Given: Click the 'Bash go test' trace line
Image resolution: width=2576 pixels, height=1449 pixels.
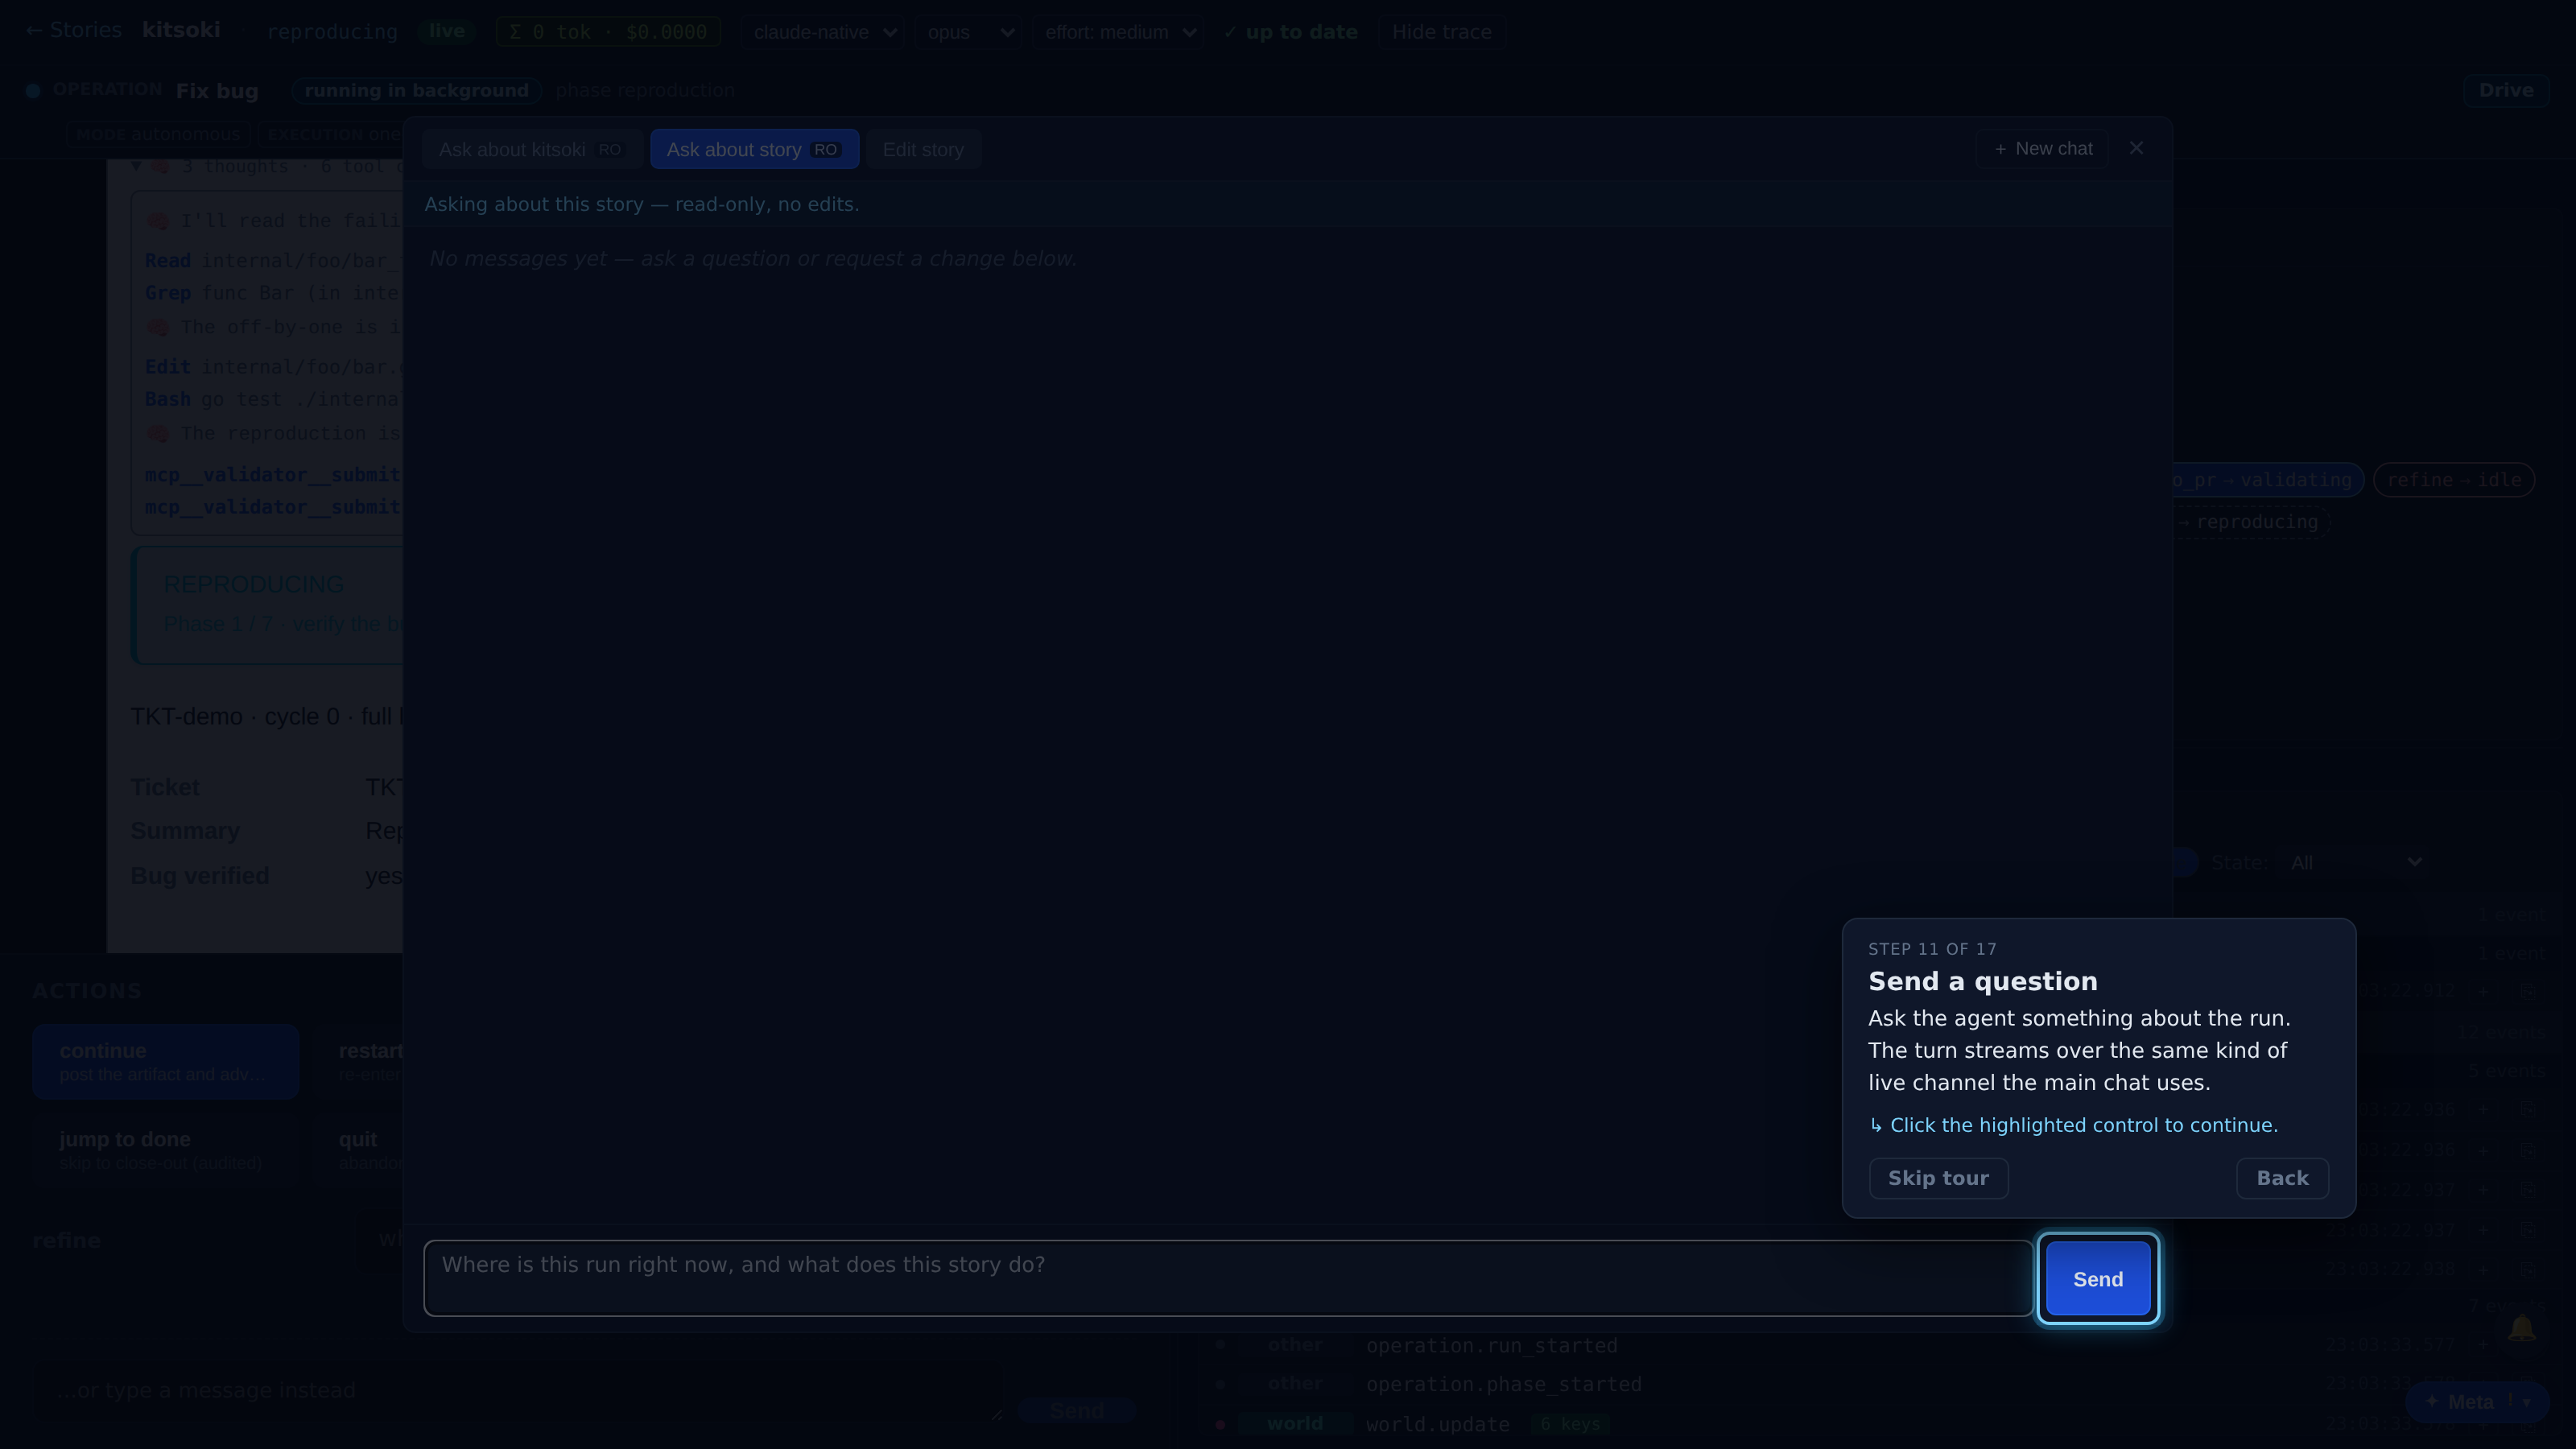Looking at the screenshot, I should point(272,399).
